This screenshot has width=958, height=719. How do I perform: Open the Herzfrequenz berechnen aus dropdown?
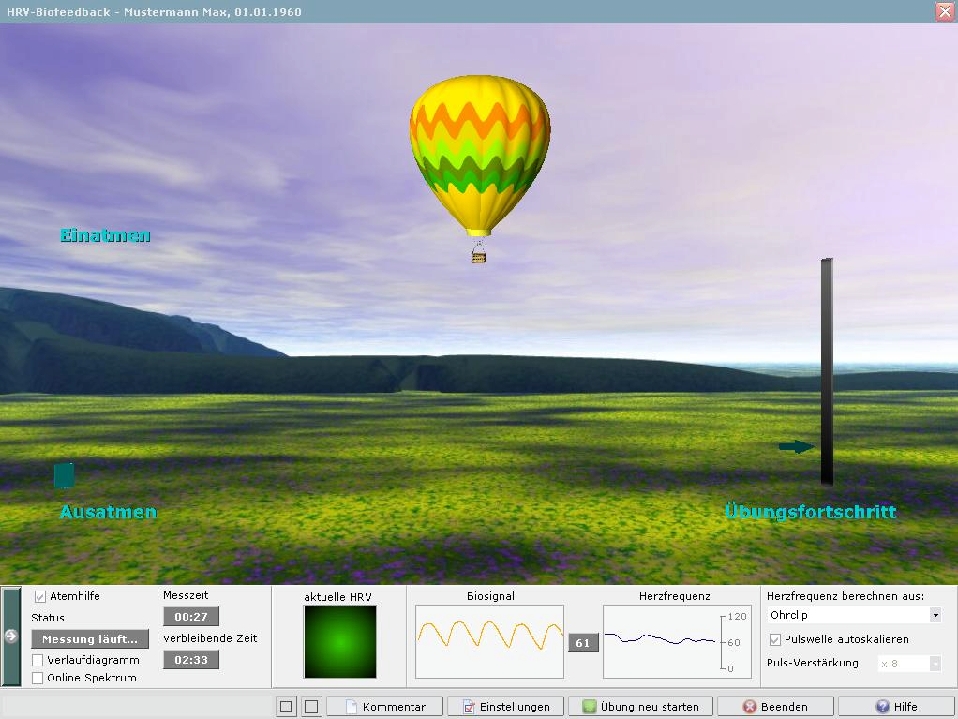(x=934, y=615)
